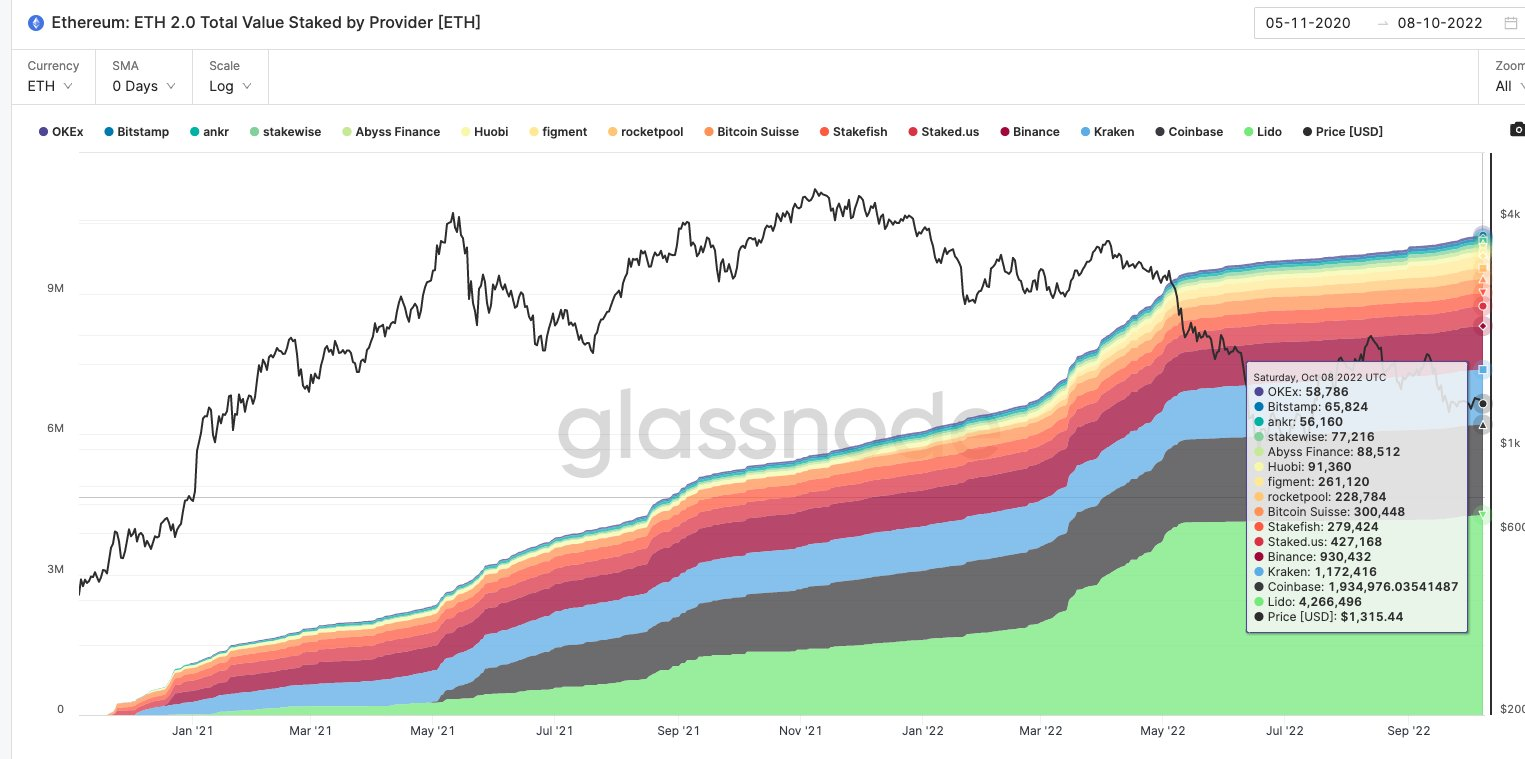Toggle Lido series in the legend
Viewport: 1525px width, 759px height.
[x=1262, y=131]
